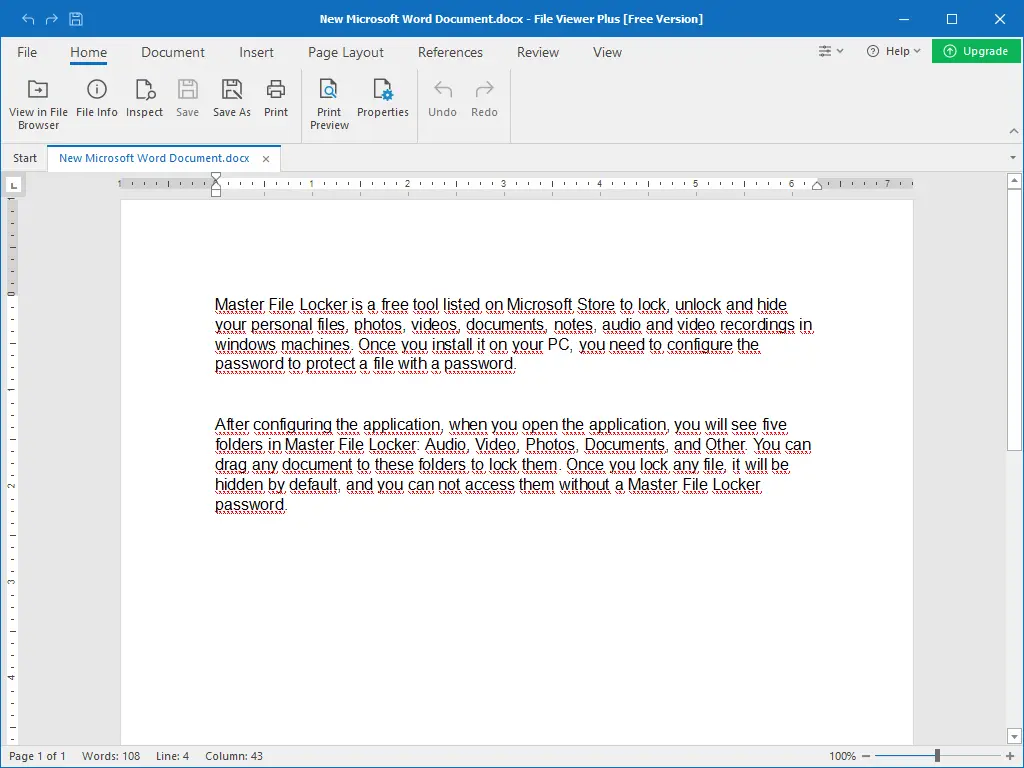The image size is (1024, 768).
Task: Show the File Info panel
Action: pyautogui.click(x=97, y=98)
